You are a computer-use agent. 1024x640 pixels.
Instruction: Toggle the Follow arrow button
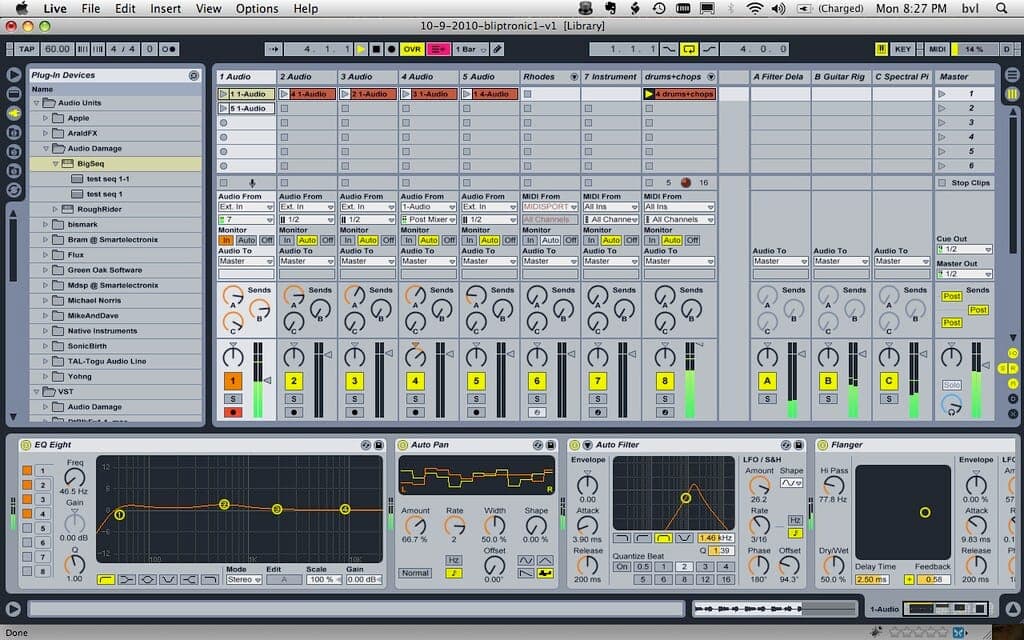[x=274, y=49]
